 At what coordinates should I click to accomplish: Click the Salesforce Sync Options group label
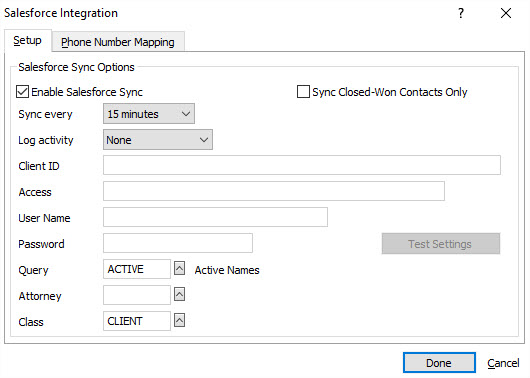[76, 67]
